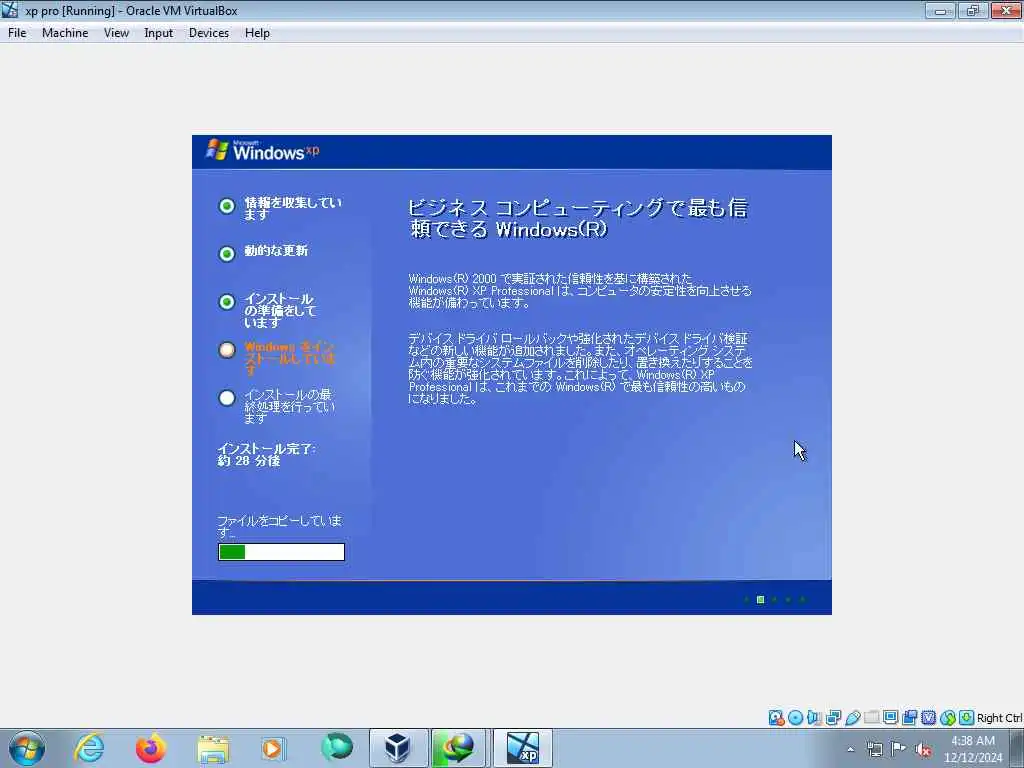Open Windows Media Player from the taskbar
1024x768 pixels.
273,748
